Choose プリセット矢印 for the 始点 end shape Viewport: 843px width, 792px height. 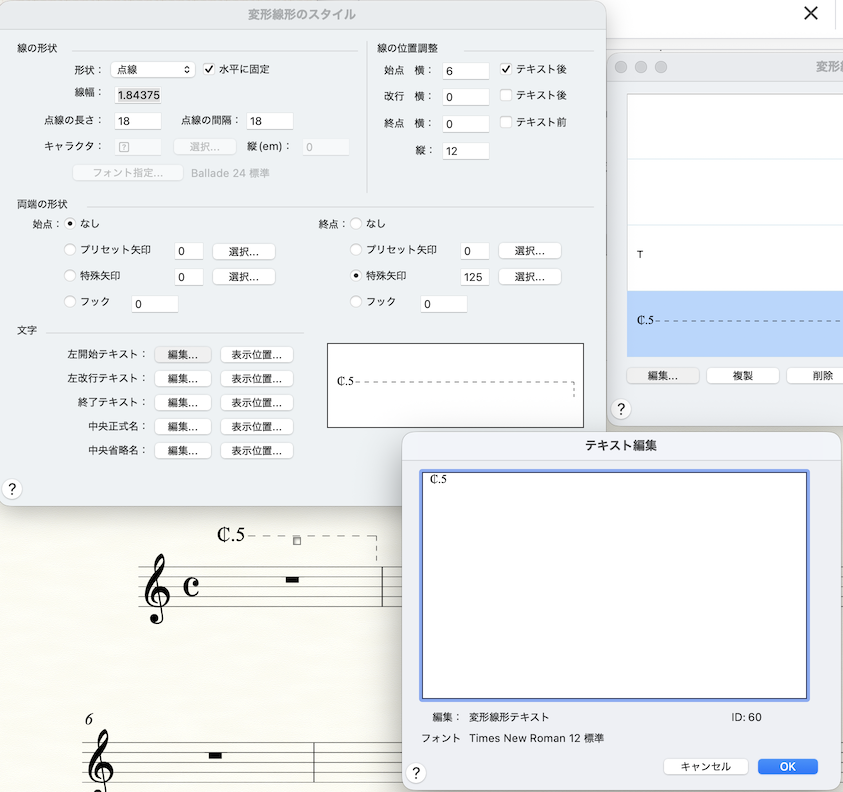70,250
